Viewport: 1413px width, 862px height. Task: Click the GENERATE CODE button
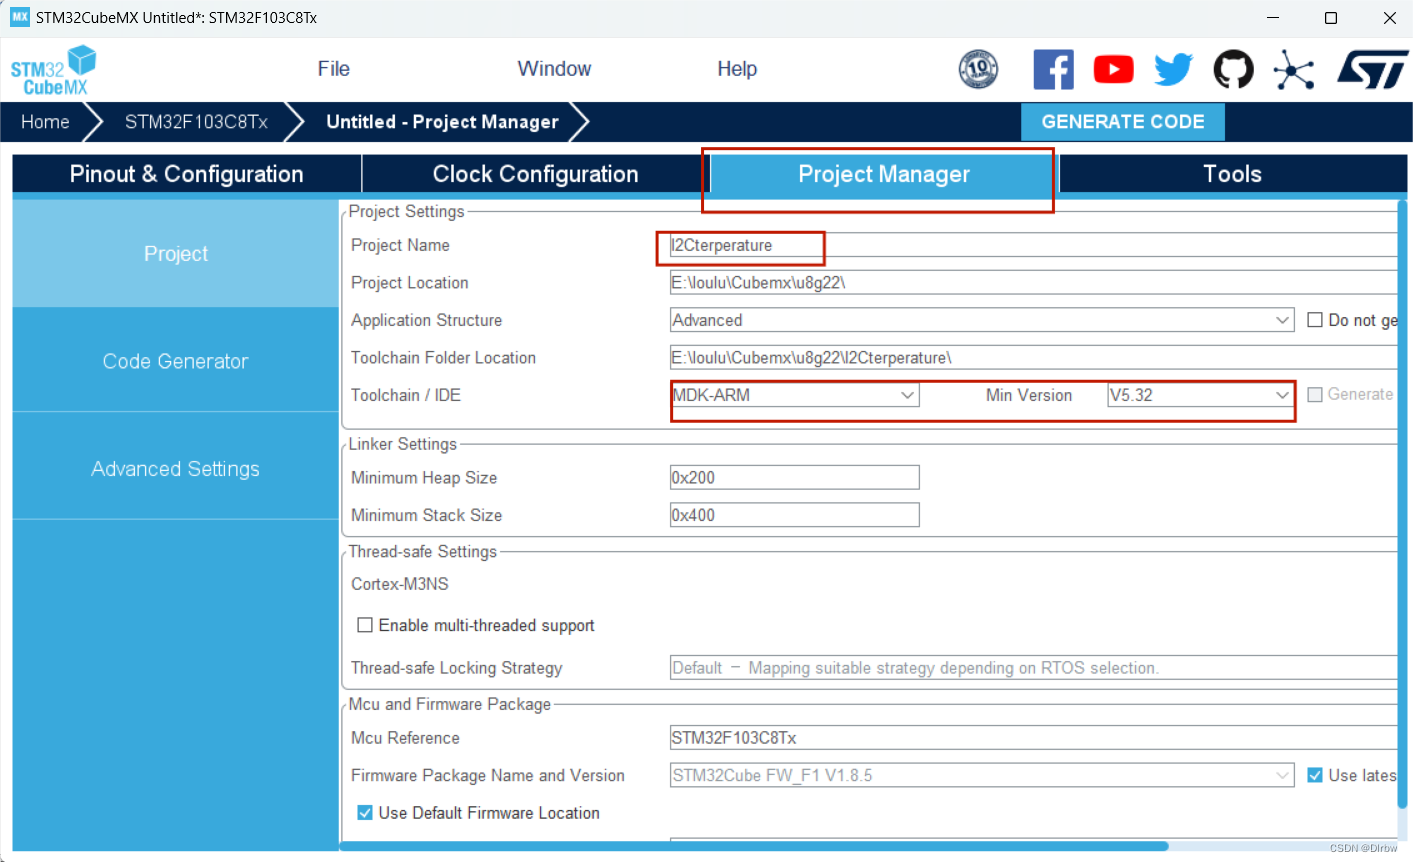point(1122,122)
